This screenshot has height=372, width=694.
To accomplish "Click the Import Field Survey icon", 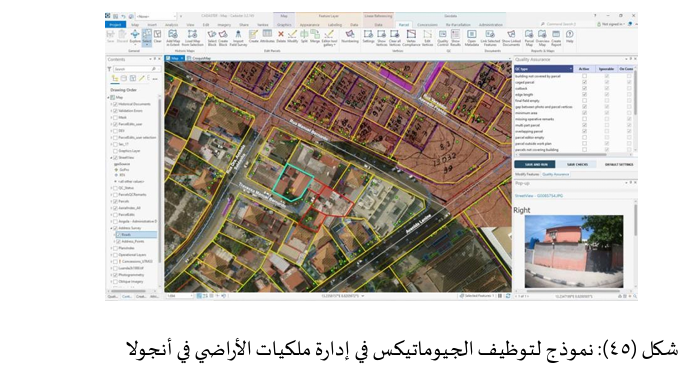I will (238, 38).
